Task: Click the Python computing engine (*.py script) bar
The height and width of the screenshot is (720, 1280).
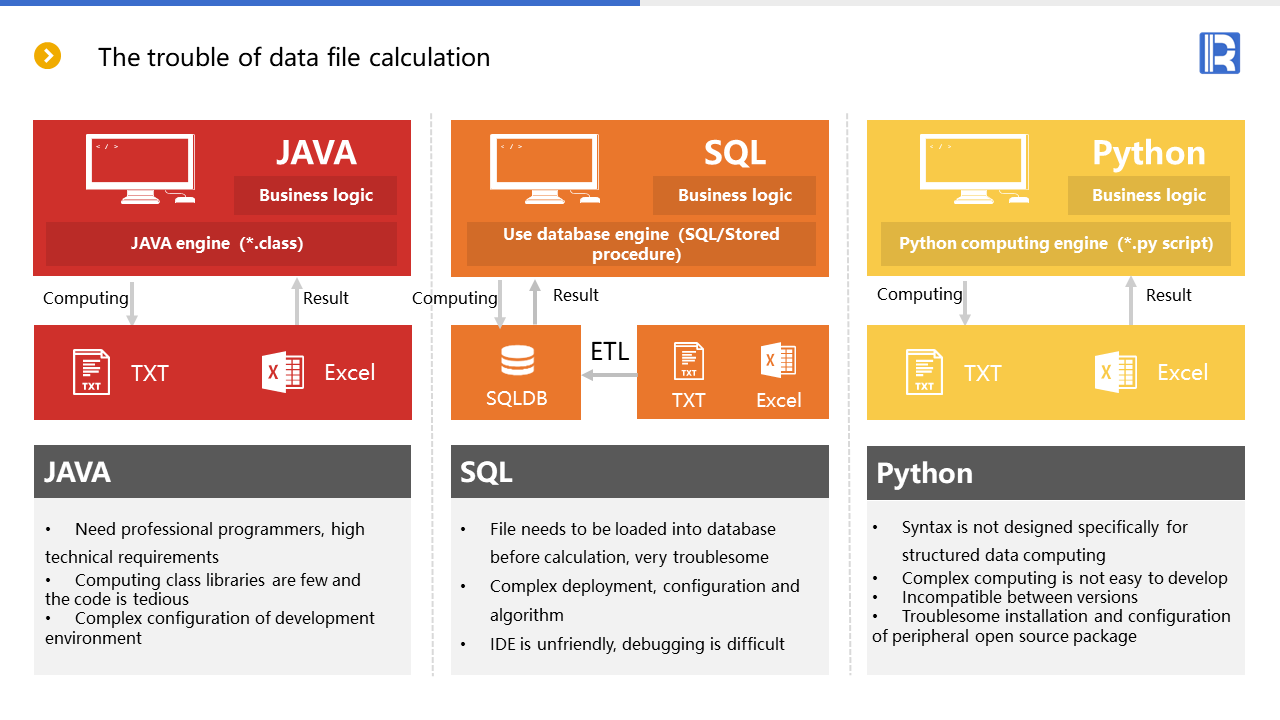Action: pyautogui.click(x=1055, y=243)
